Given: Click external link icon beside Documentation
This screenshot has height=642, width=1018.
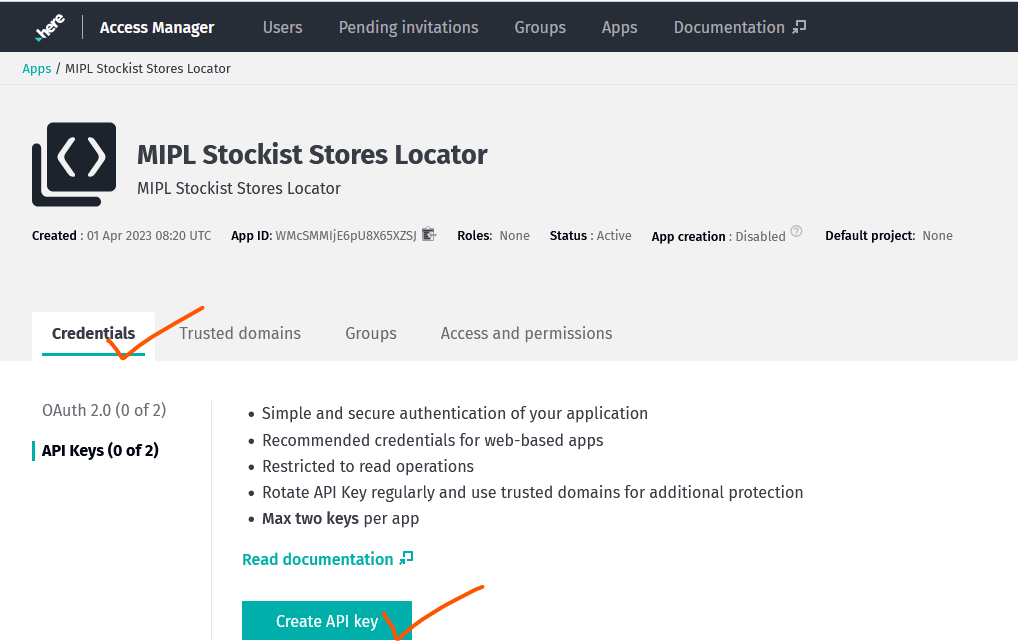Looking at the screenshot, I should (x=799, y=27).
